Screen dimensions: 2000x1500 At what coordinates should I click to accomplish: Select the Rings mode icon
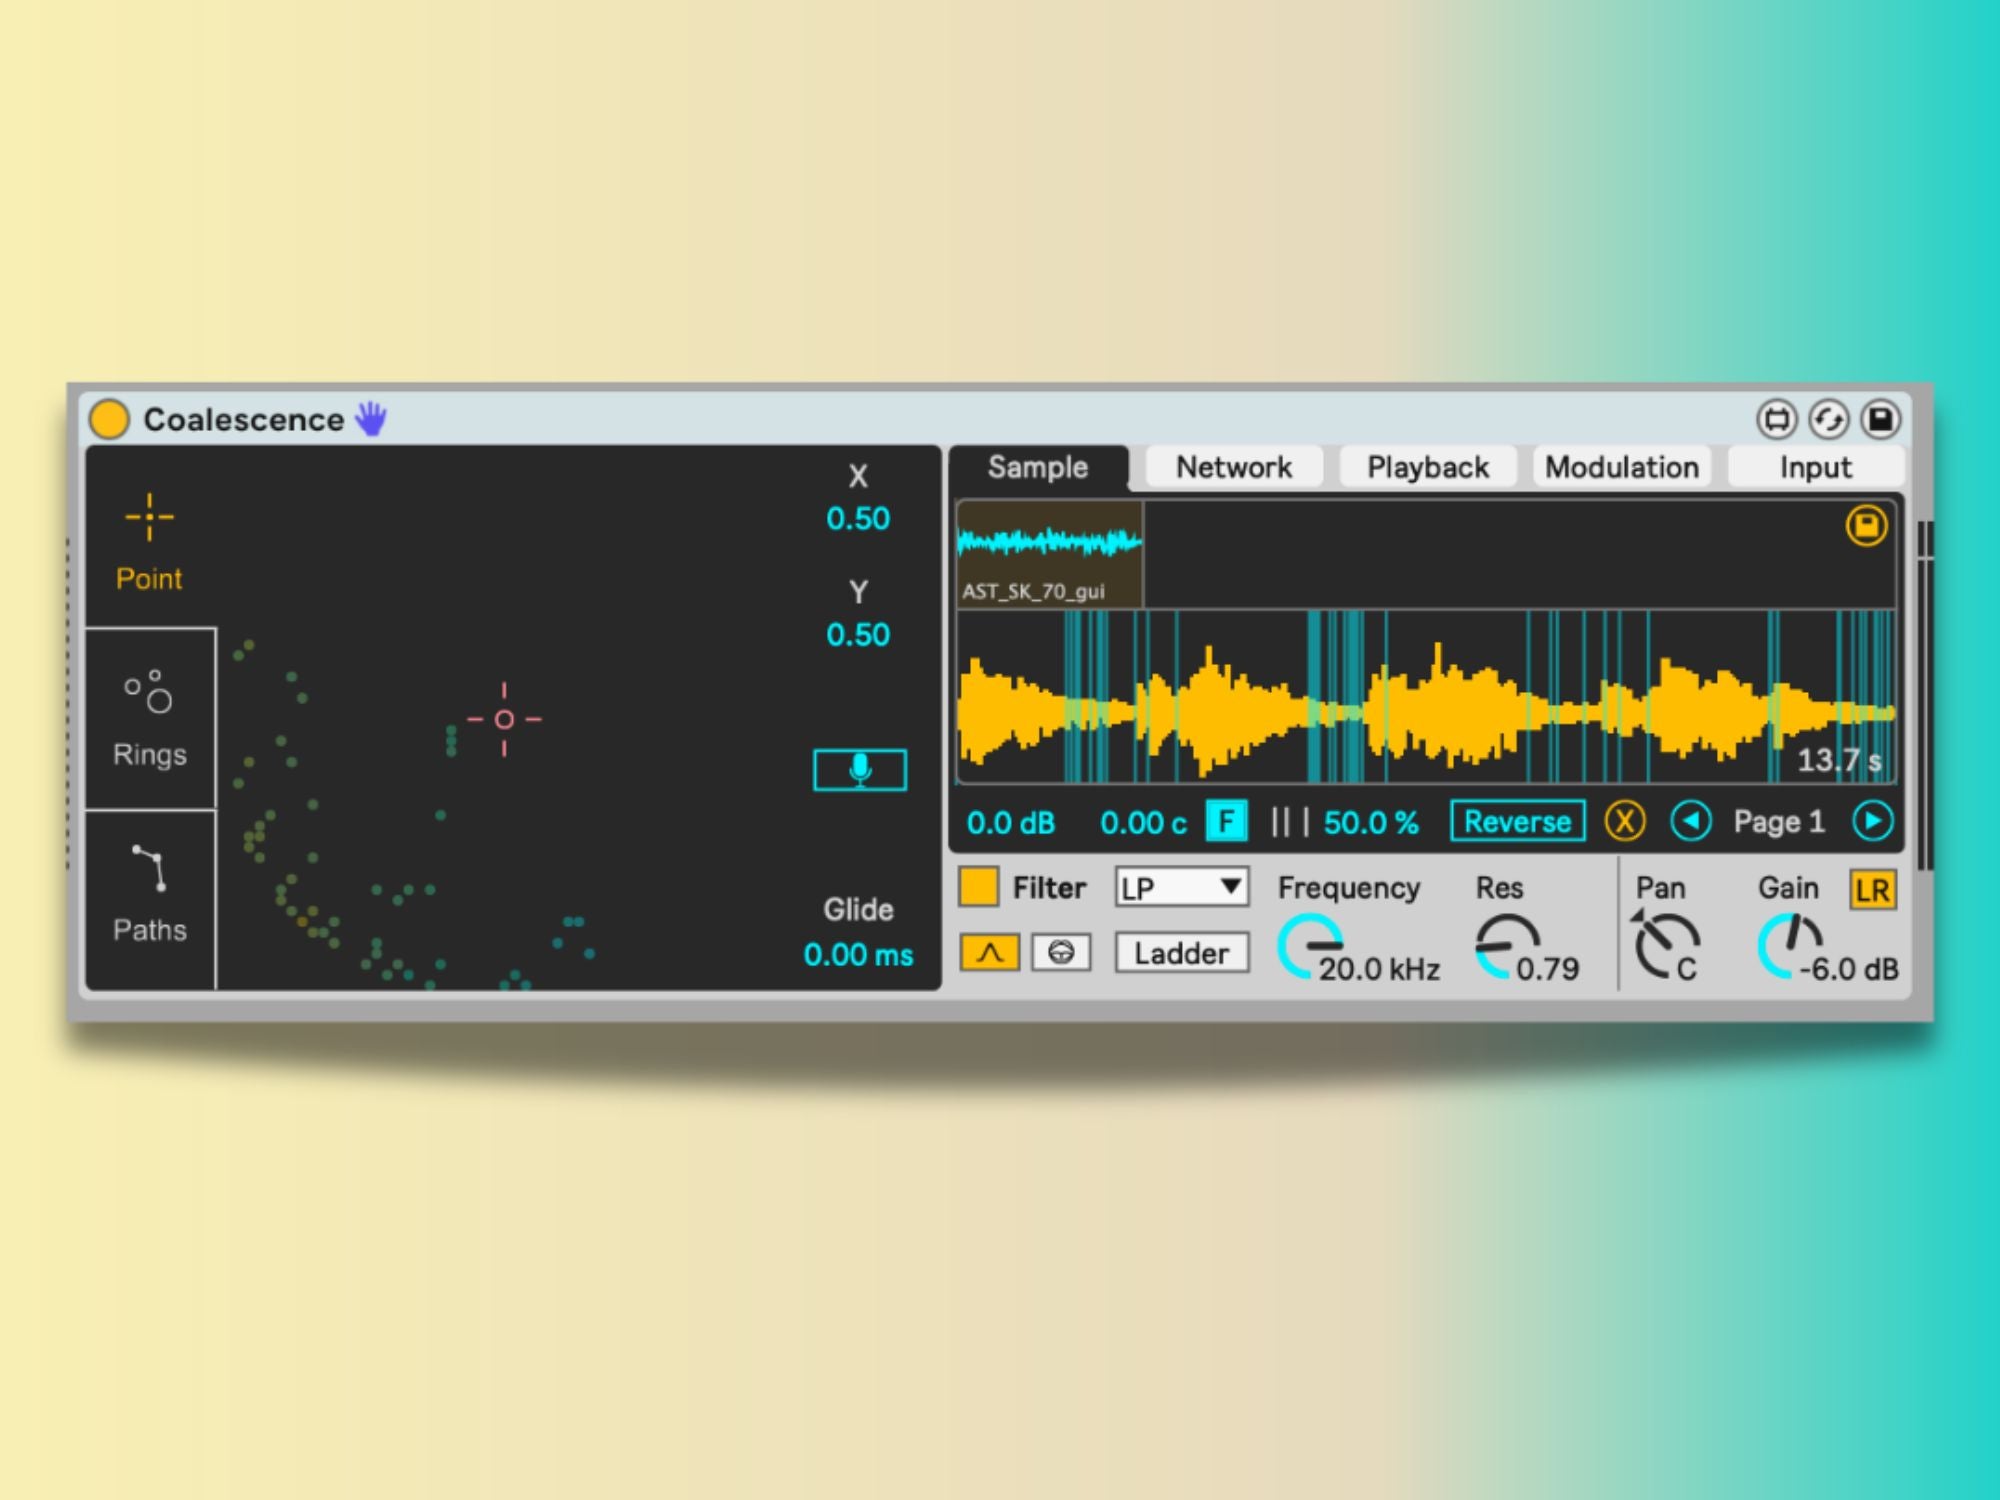pyautogui.click(x=149, y=691)
